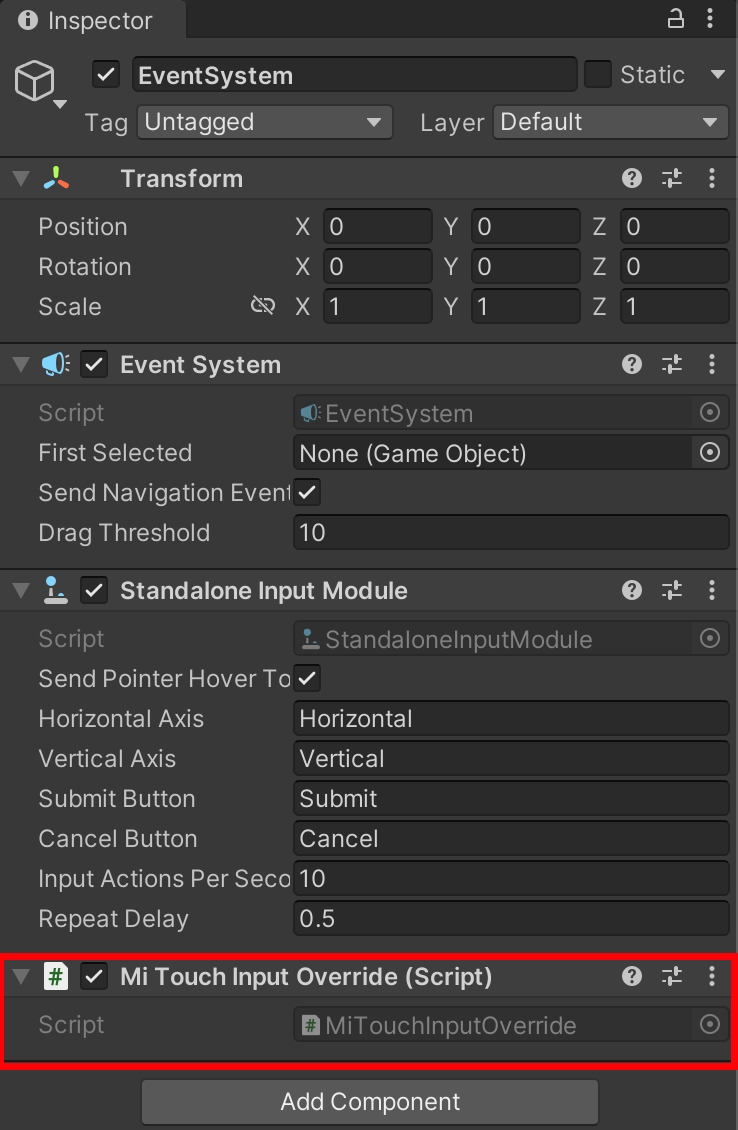Open the Transform component help icon
Screen dimensions: 738x1130
point(632,178)
